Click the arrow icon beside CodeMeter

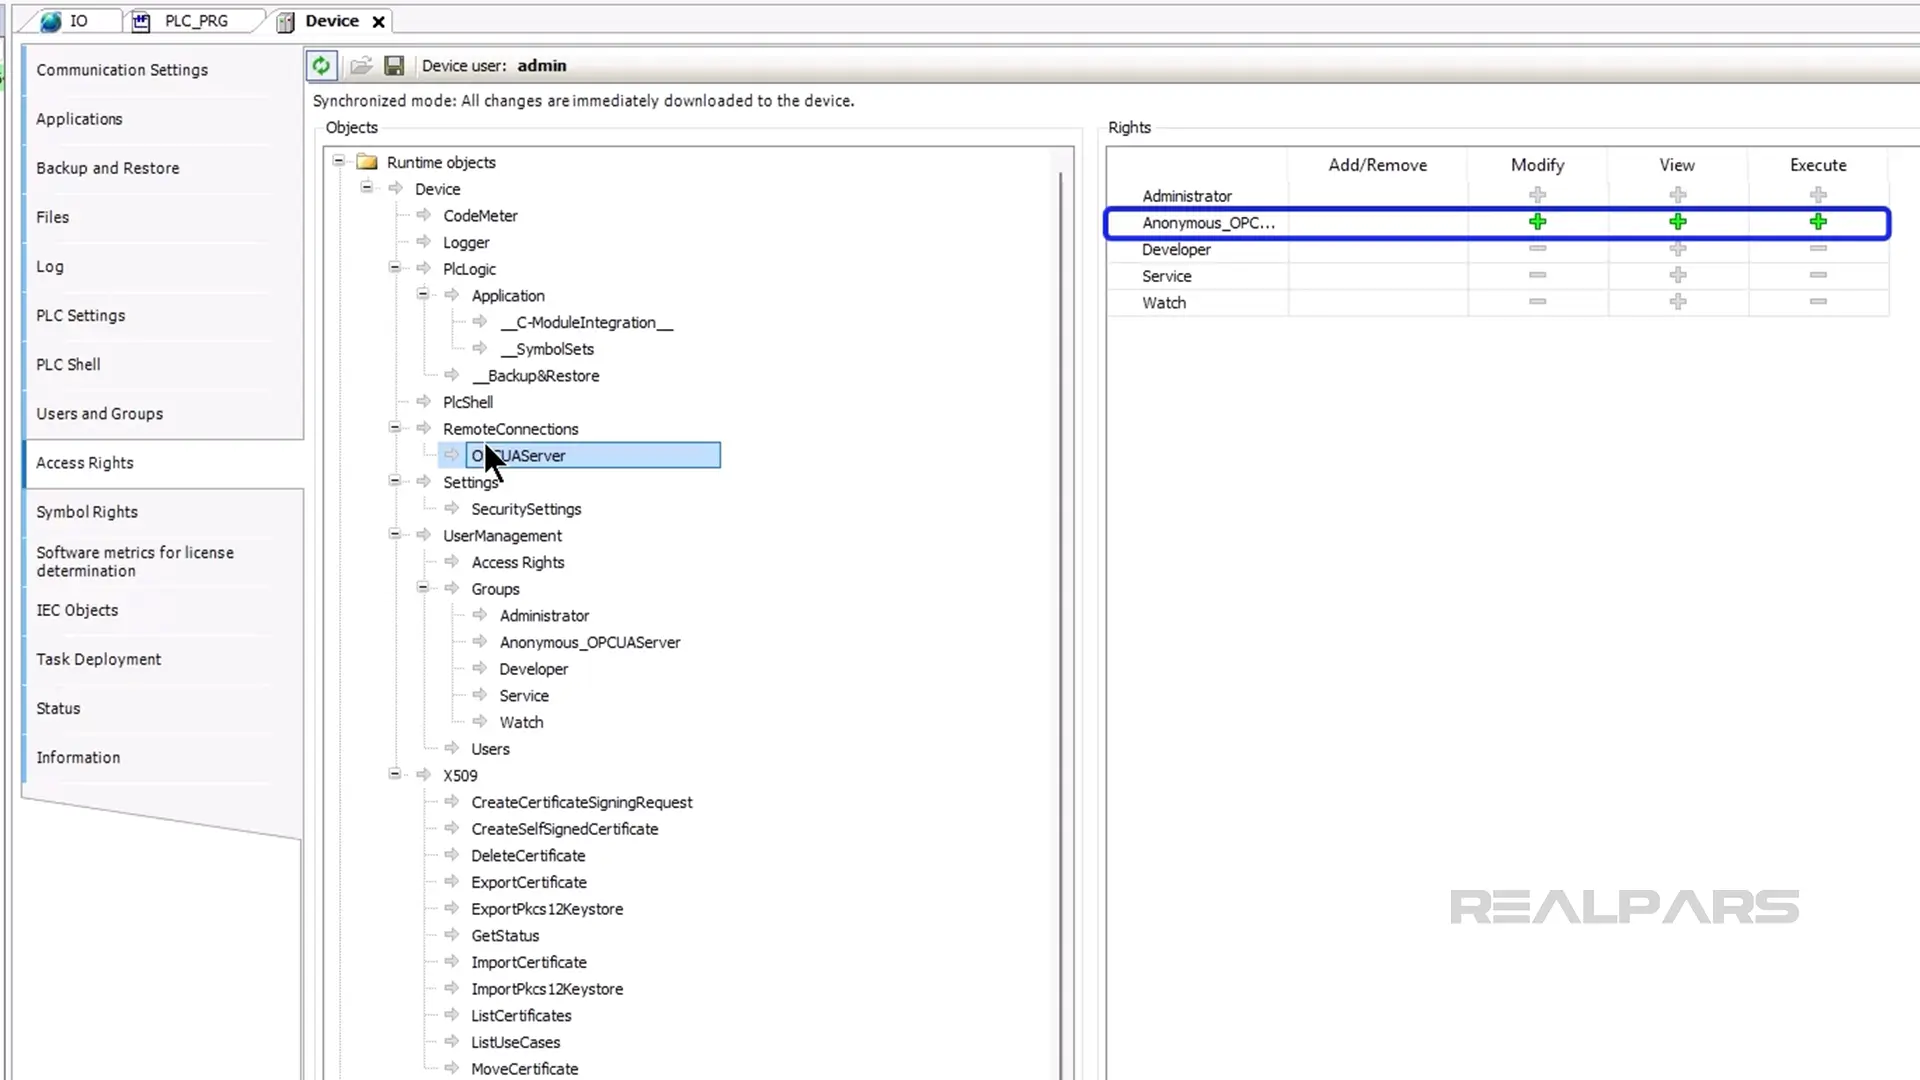(x=424, y=215)
